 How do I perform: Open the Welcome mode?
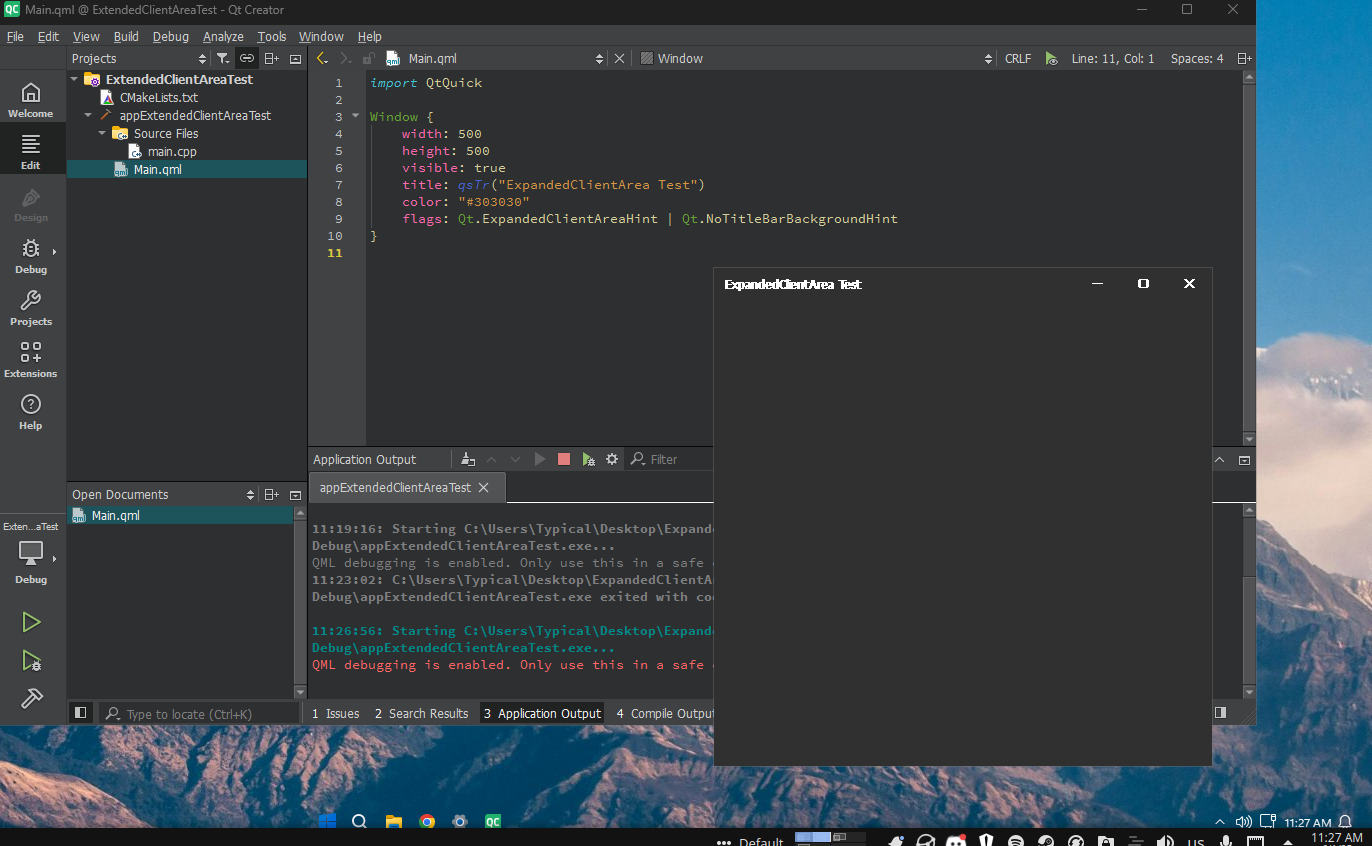tap(31, 100)
